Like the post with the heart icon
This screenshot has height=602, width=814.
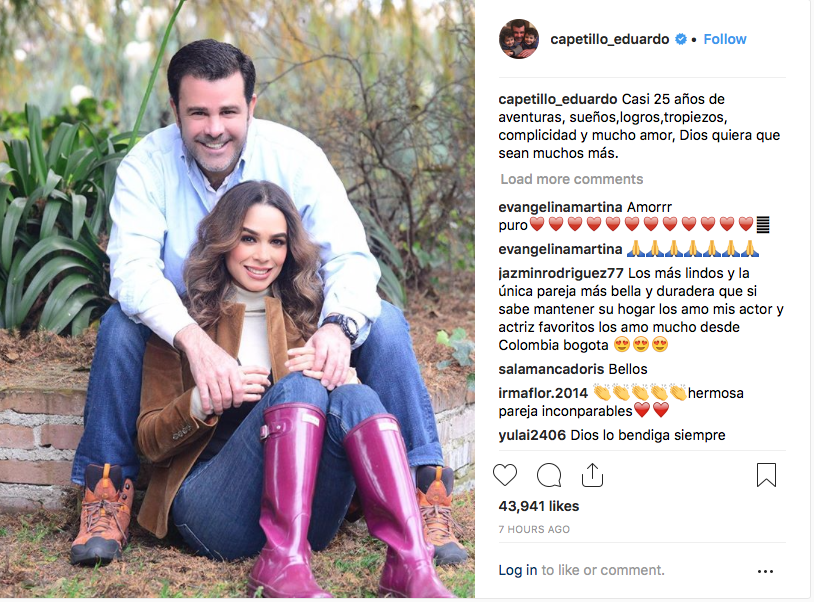click(505, 475)
